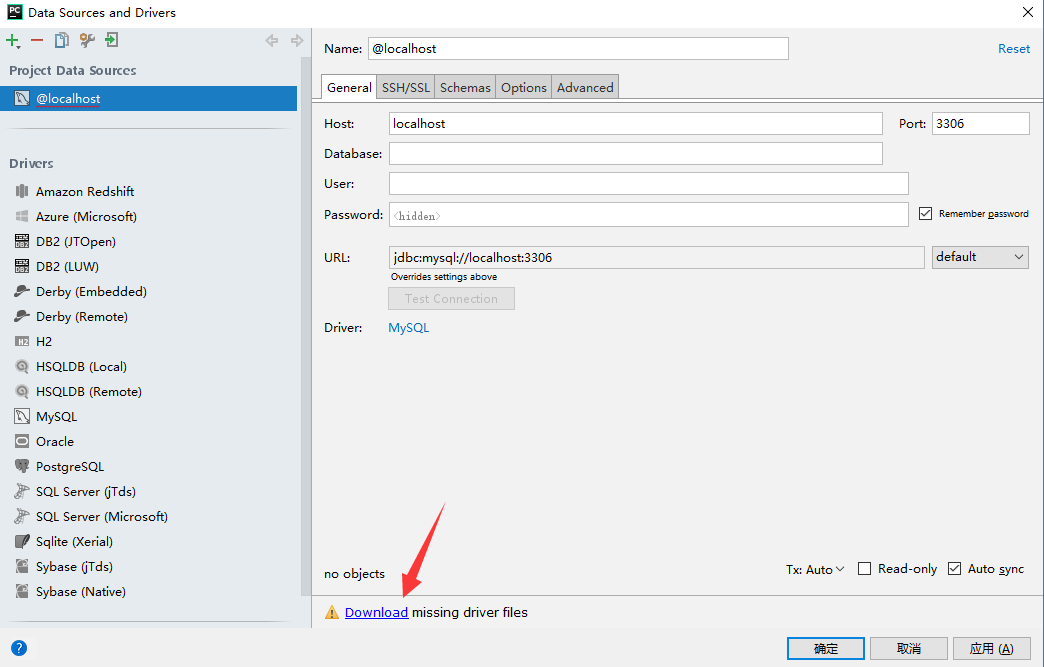Select the @localhost data source
Screen dimensions: 1044x667
[x=148, y=99]
